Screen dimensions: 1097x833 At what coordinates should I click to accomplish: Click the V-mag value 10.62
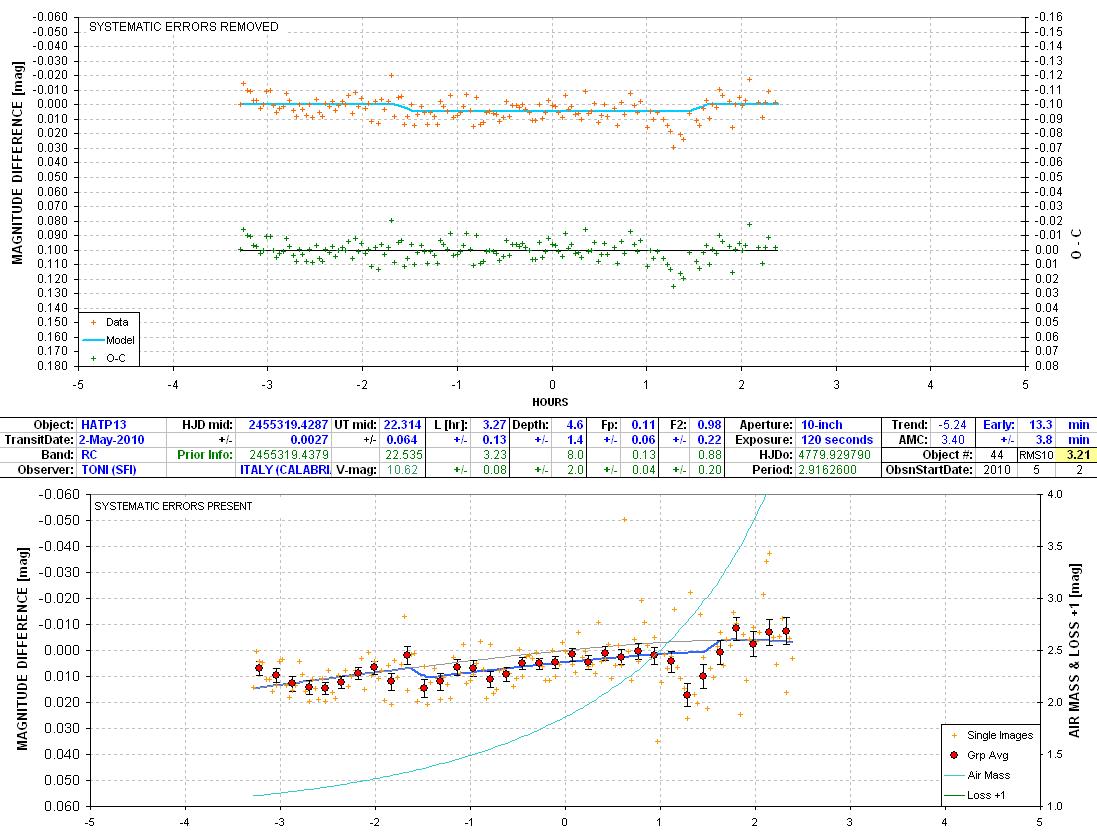pyautogui.click(x=402, y=470)
